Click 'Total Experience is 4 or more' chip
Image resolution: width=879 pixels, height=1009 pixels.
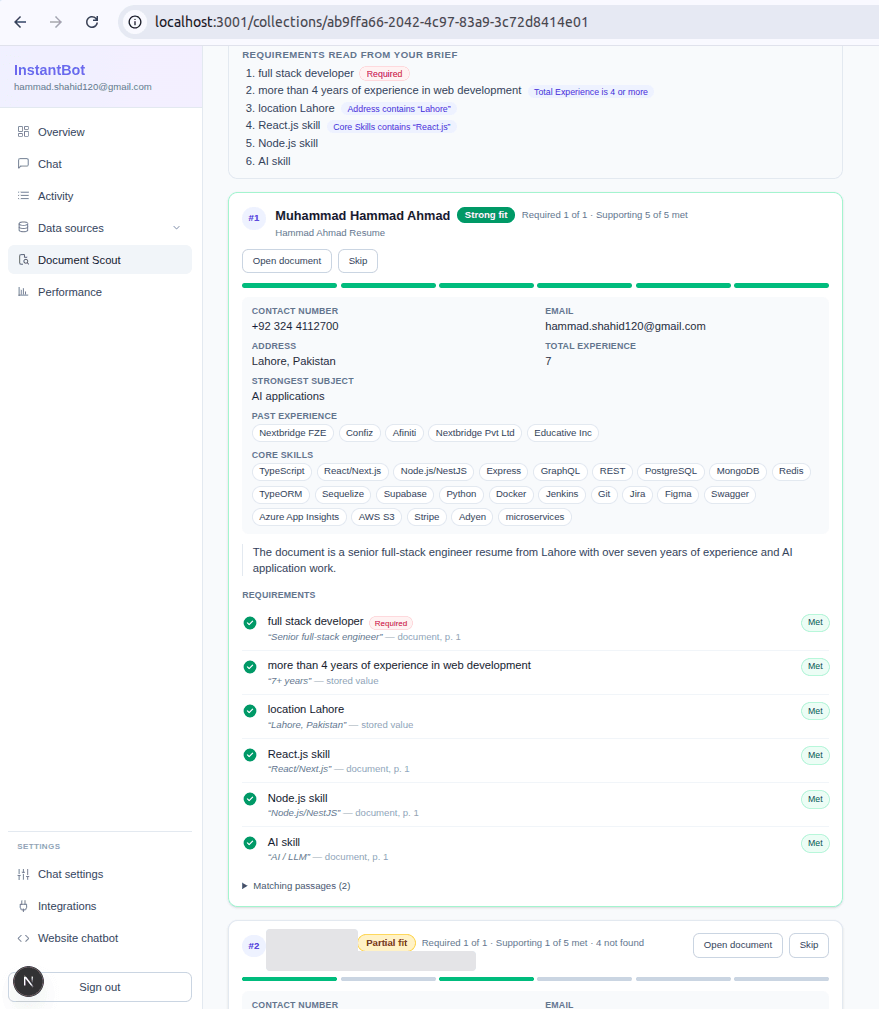591,92
